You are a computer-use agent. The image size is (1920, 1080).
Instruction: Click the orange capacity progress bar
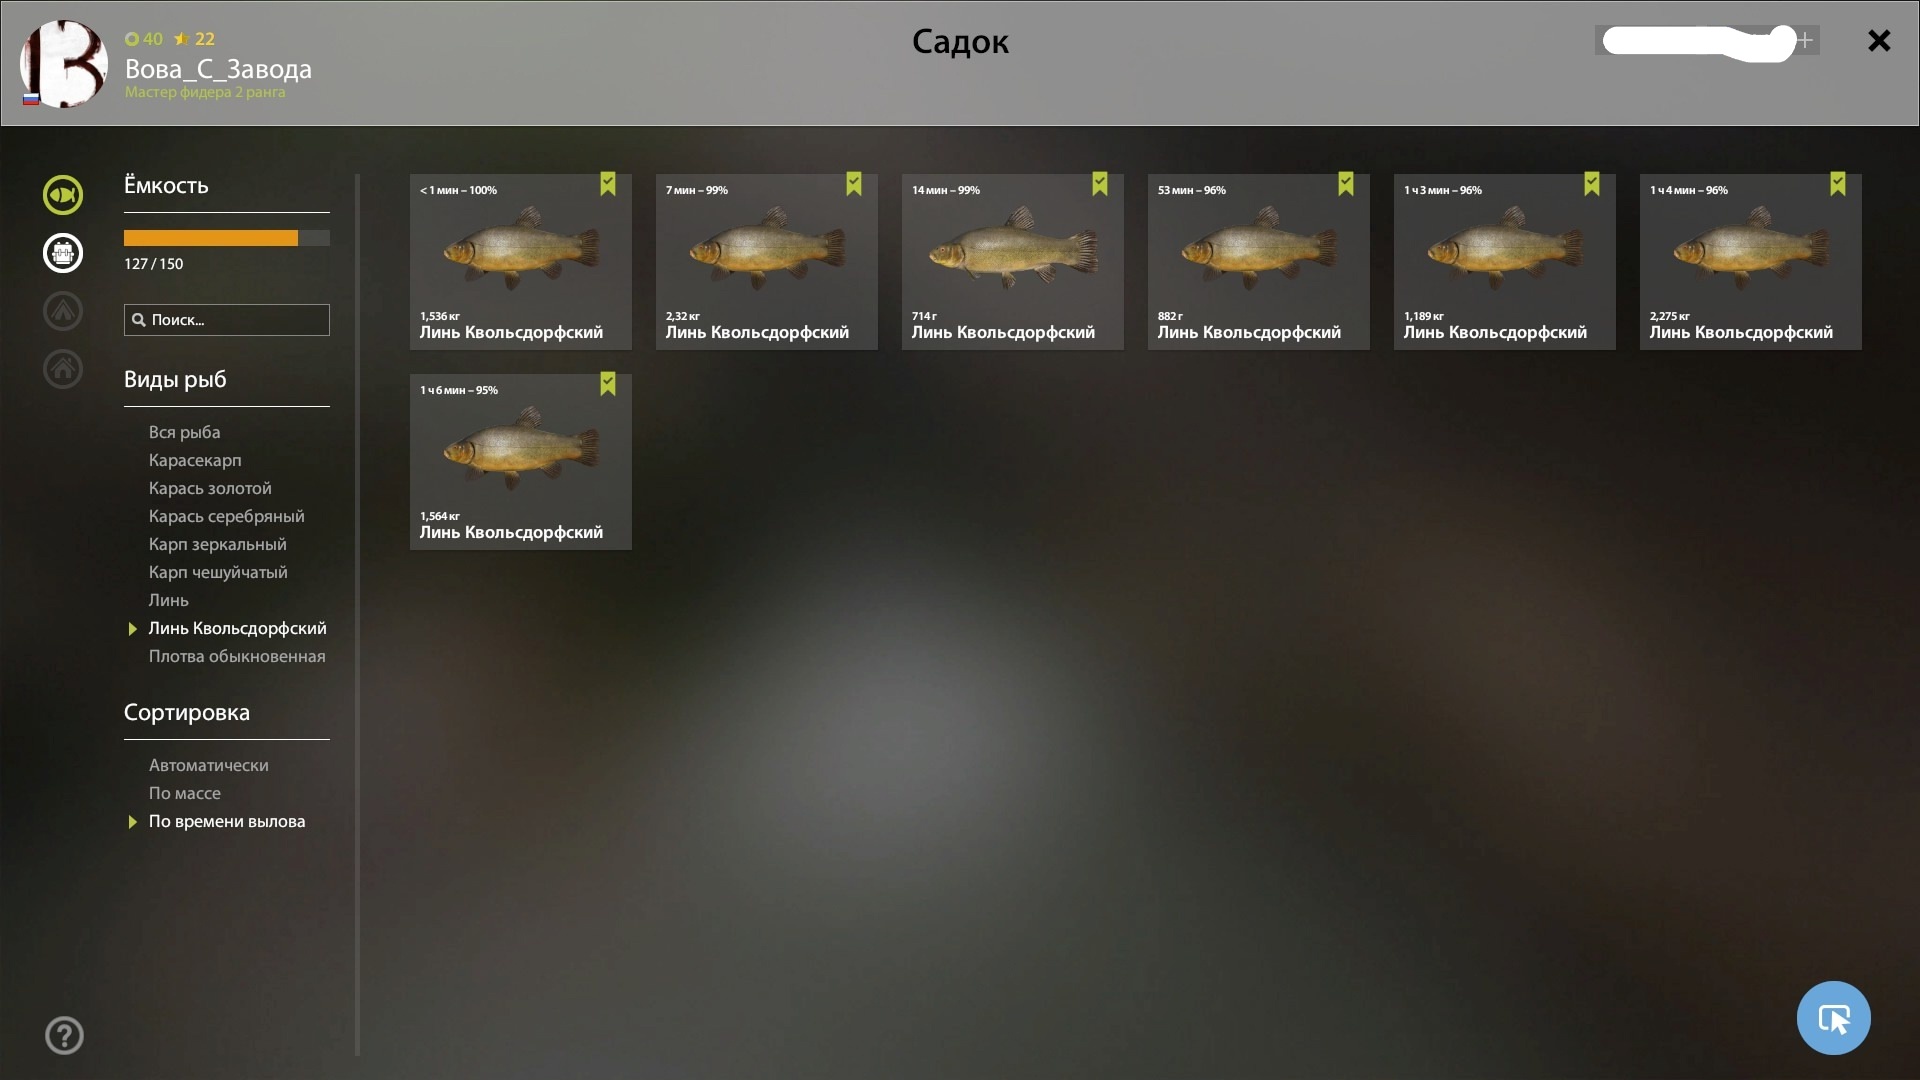[227, 238]
